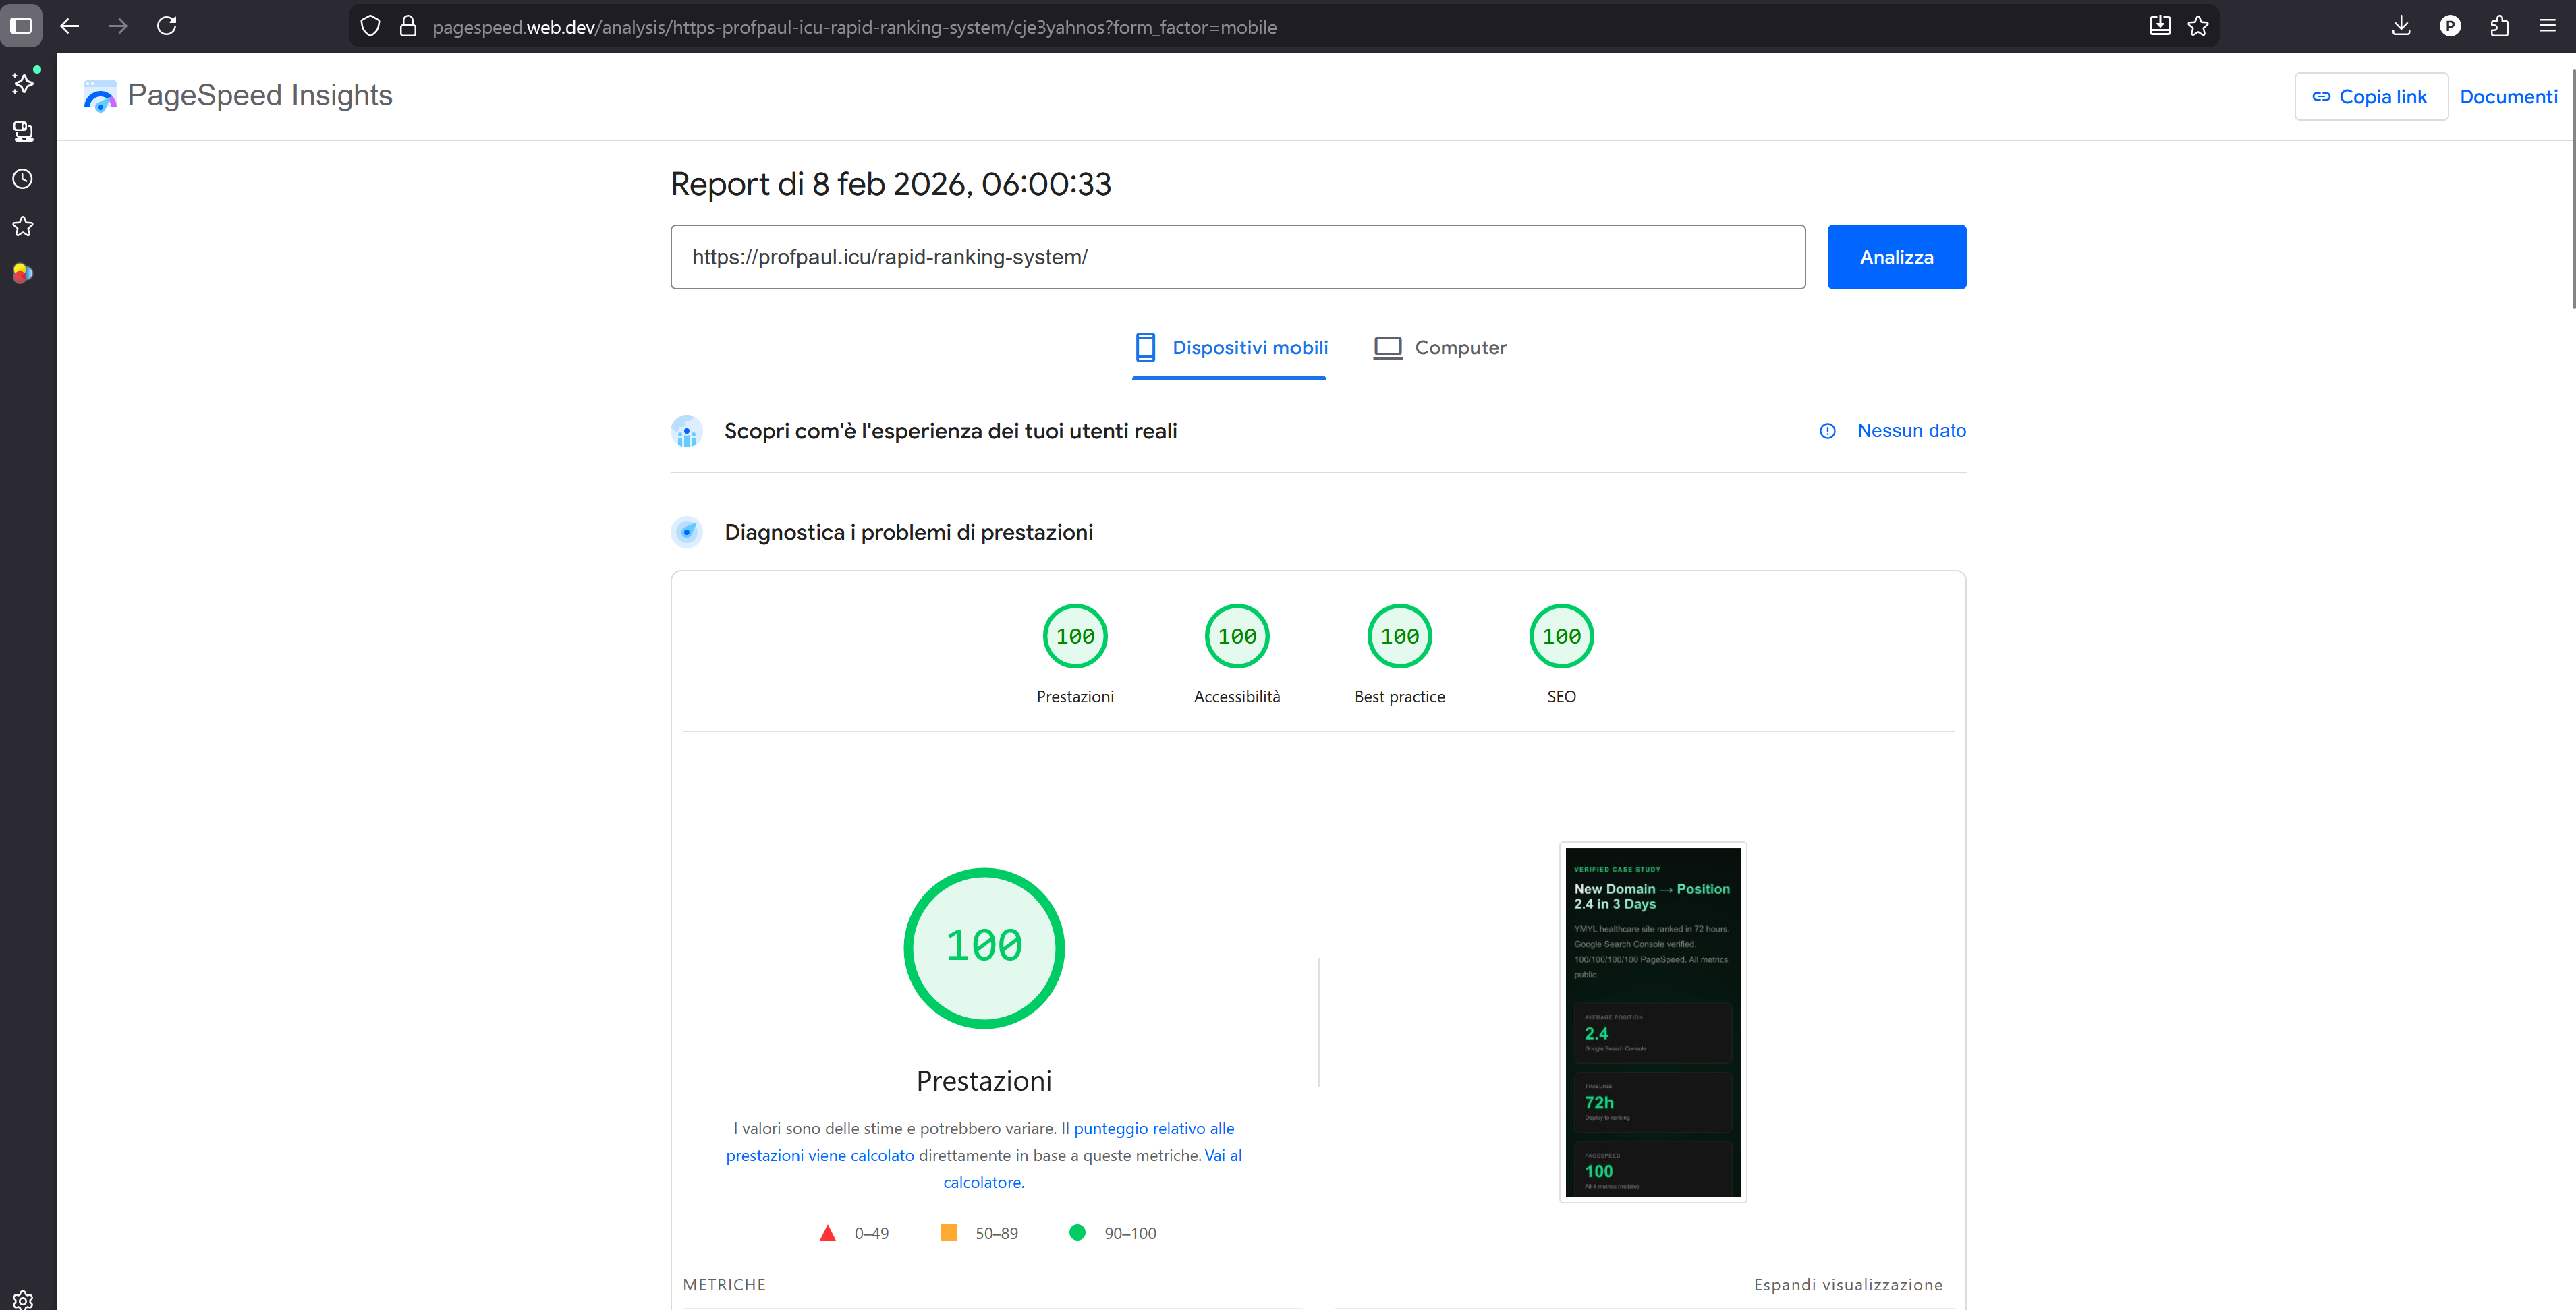Open the bookmarks star in sidebar
This screenshot has height=1310, width=2576.
pos(22,227)
